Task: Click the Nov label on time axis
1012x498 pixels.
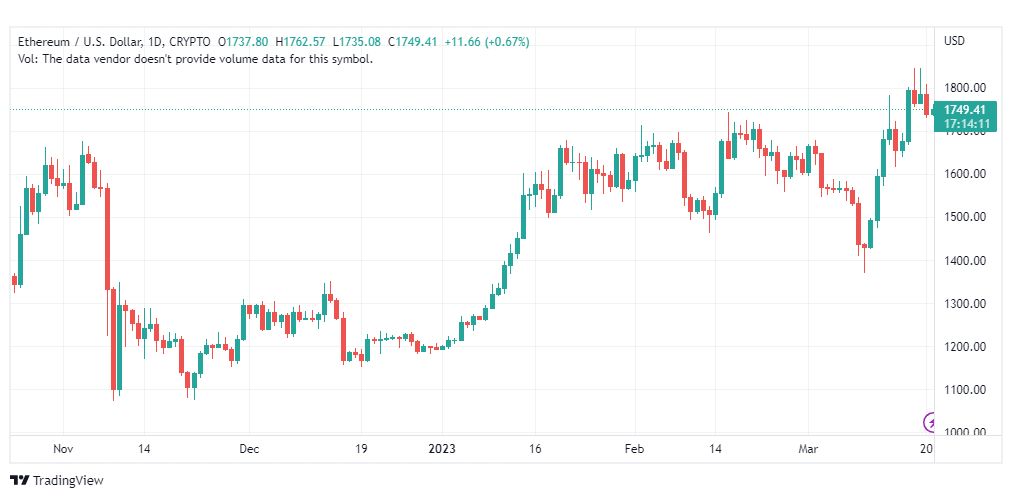Action: 63,449
